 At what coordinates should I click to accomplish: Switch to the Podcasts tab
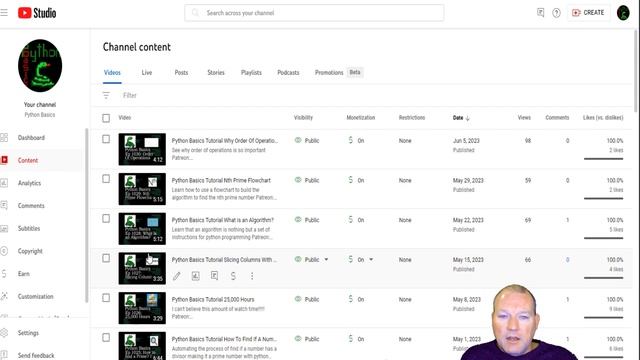tap(288, 73)
